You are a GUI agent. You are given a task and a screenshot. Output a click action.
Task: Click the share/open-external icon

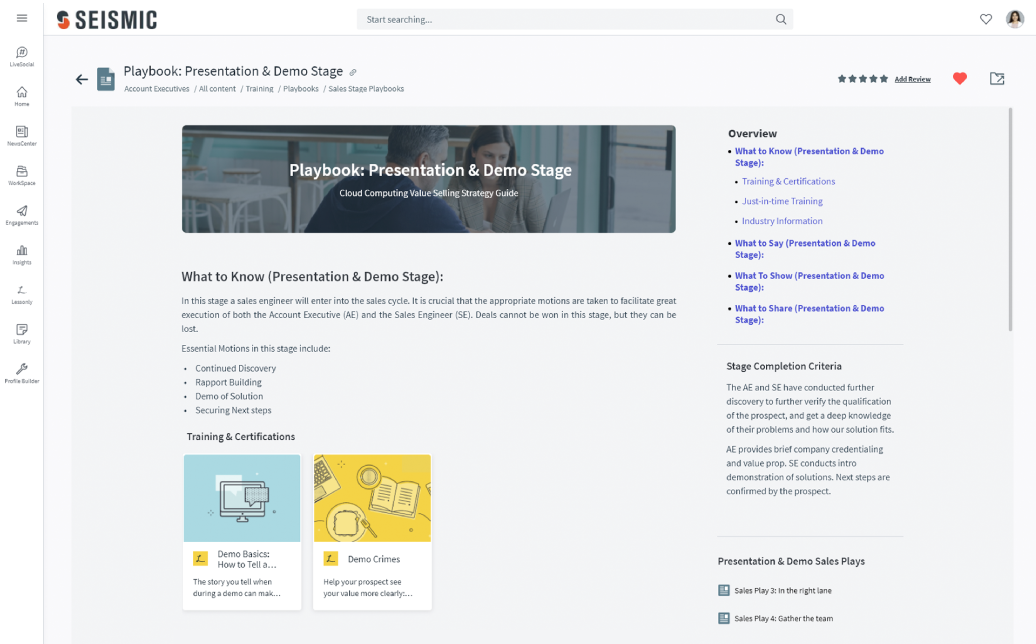(x=997, y=79)
